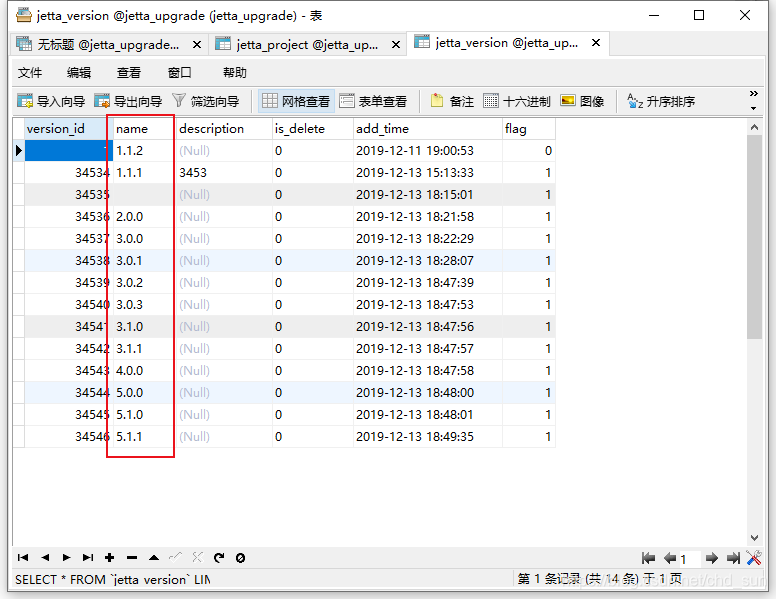Click the Image (图像) toolbar button
Image resolution: width=776 pixels, height=599 pixels.
(x=582, y=101)
